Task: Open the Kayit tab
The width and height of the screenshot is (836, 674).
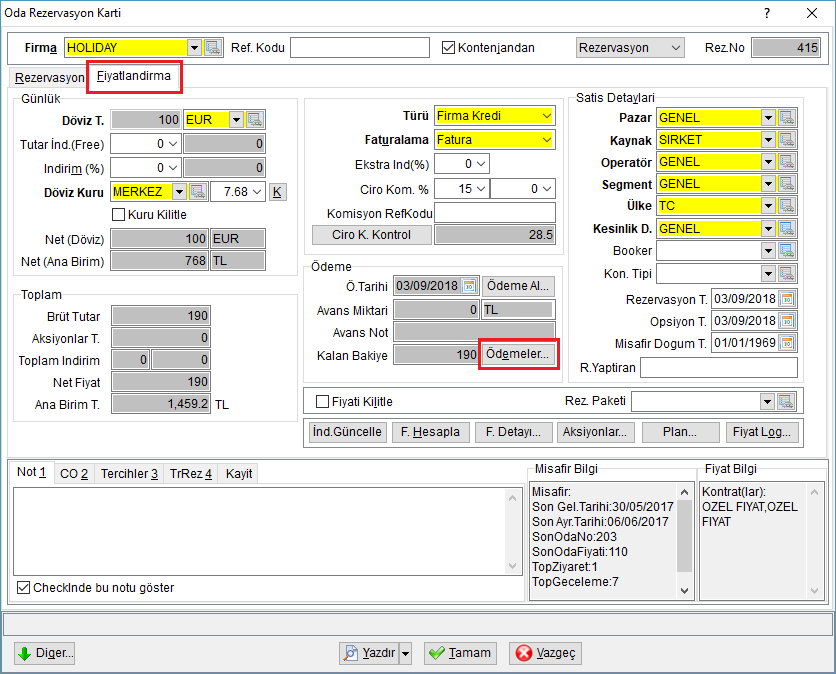Action: pos(239,474)
